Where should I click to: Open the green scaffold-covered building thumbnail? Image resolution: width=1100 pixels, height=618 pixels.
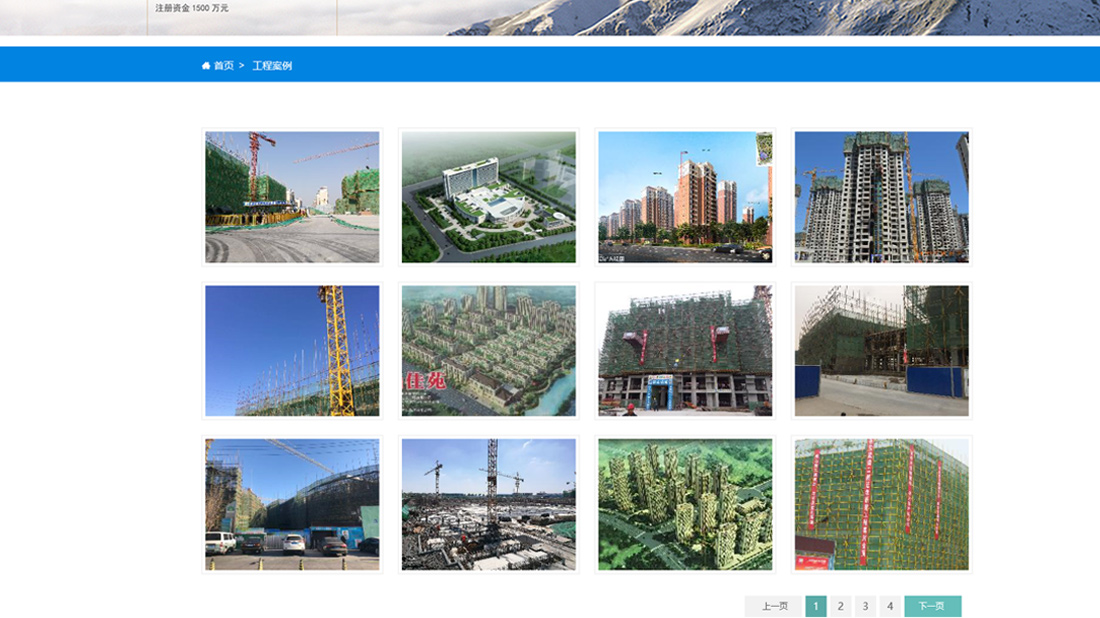[x=684, y=350]
